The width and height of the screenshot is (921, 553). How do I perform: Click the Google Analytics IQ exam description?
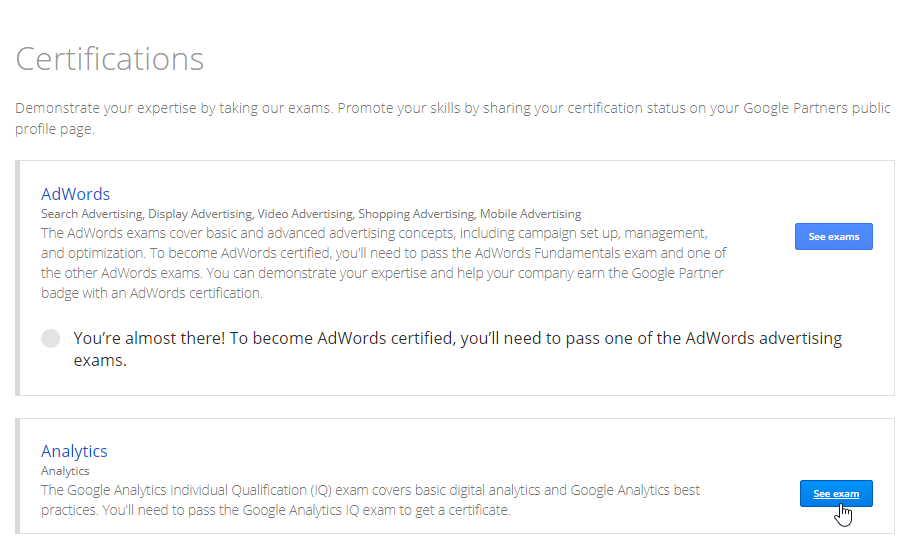coord(370,500)
